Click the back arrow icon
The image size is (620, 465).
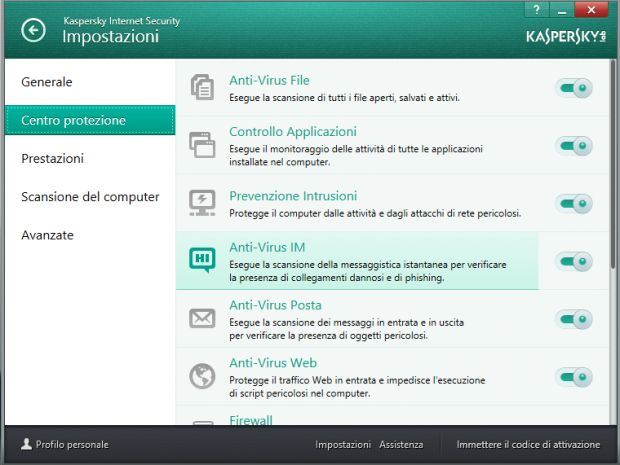click(33, 30)
